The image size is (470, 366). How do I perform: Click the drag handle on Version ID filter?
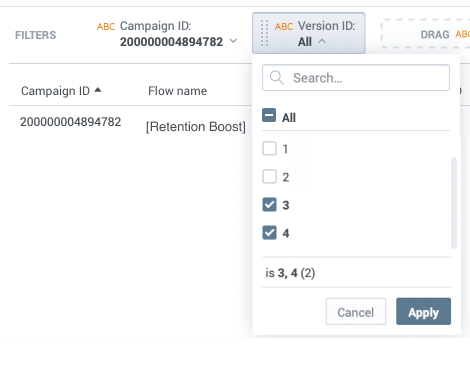(x=264, y=33)
